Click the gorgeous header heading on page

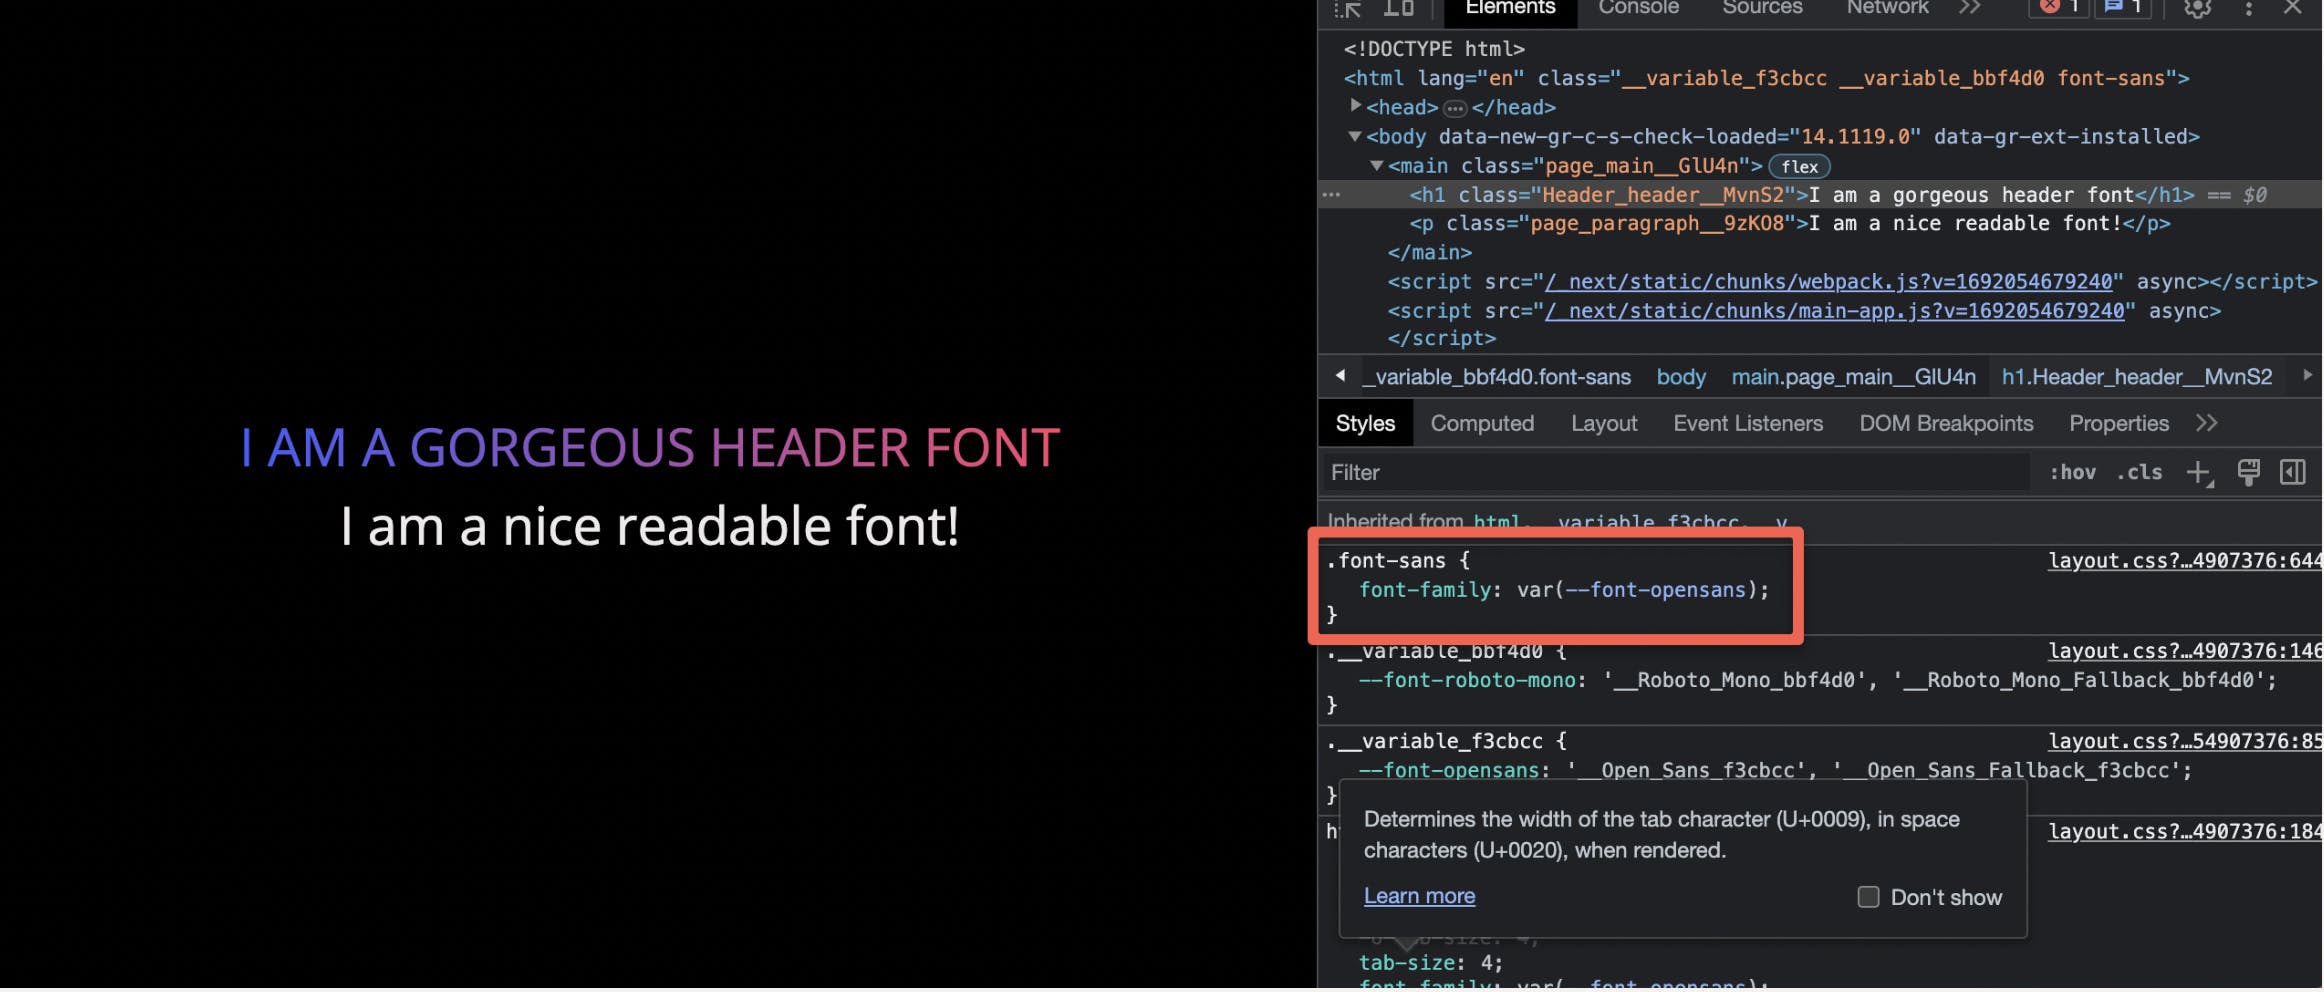tap(650, 448)
